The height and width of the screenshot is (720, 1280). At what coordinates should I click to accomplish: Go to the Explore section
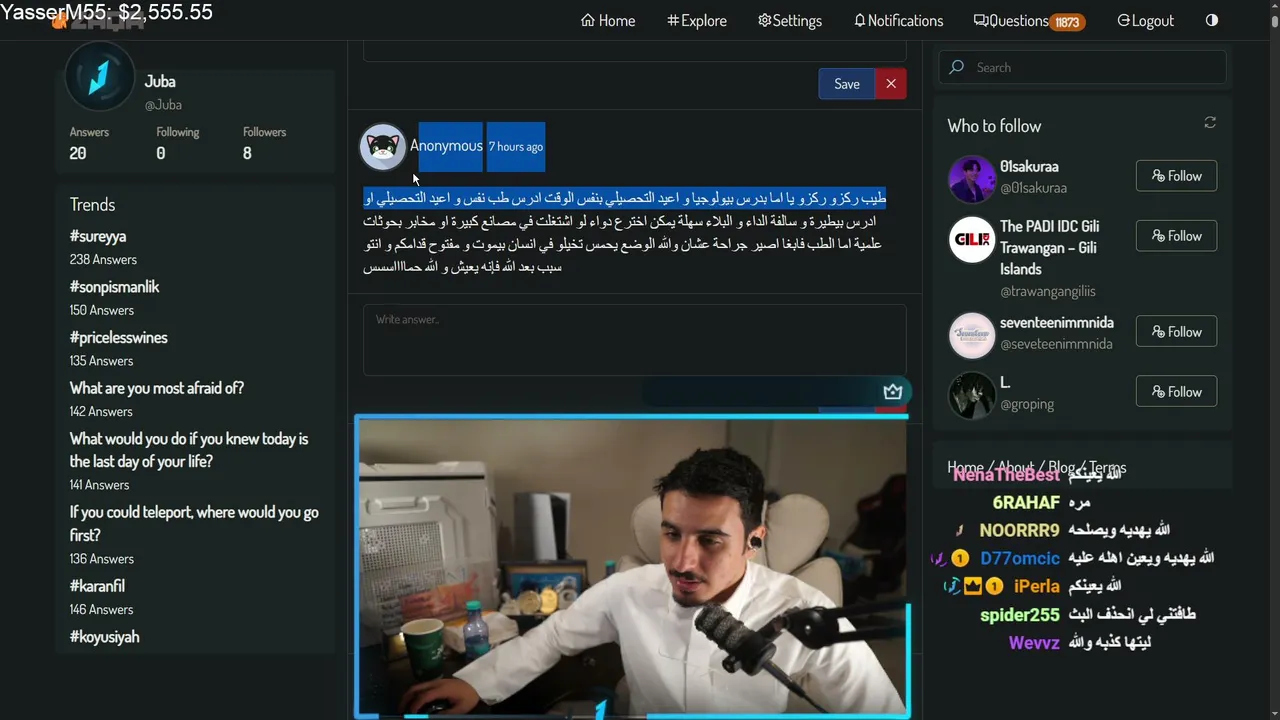pyautogui.click(x=697, y=20)
